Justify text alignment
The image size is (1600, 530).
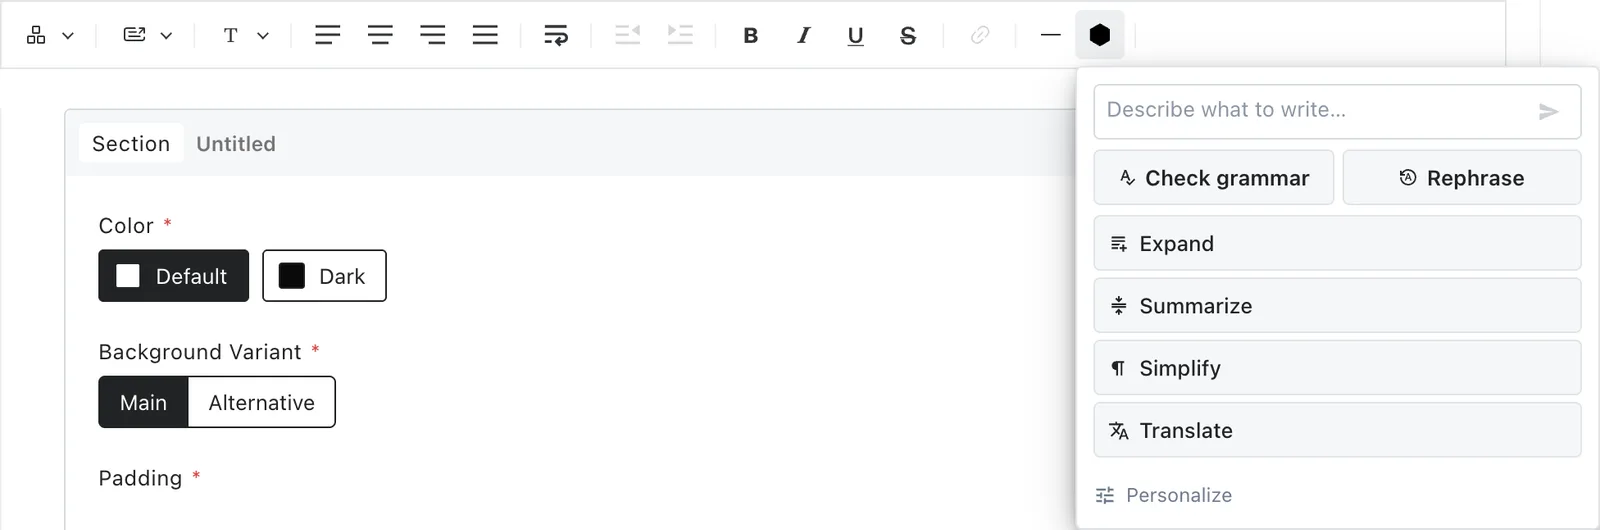coord(485,35)
